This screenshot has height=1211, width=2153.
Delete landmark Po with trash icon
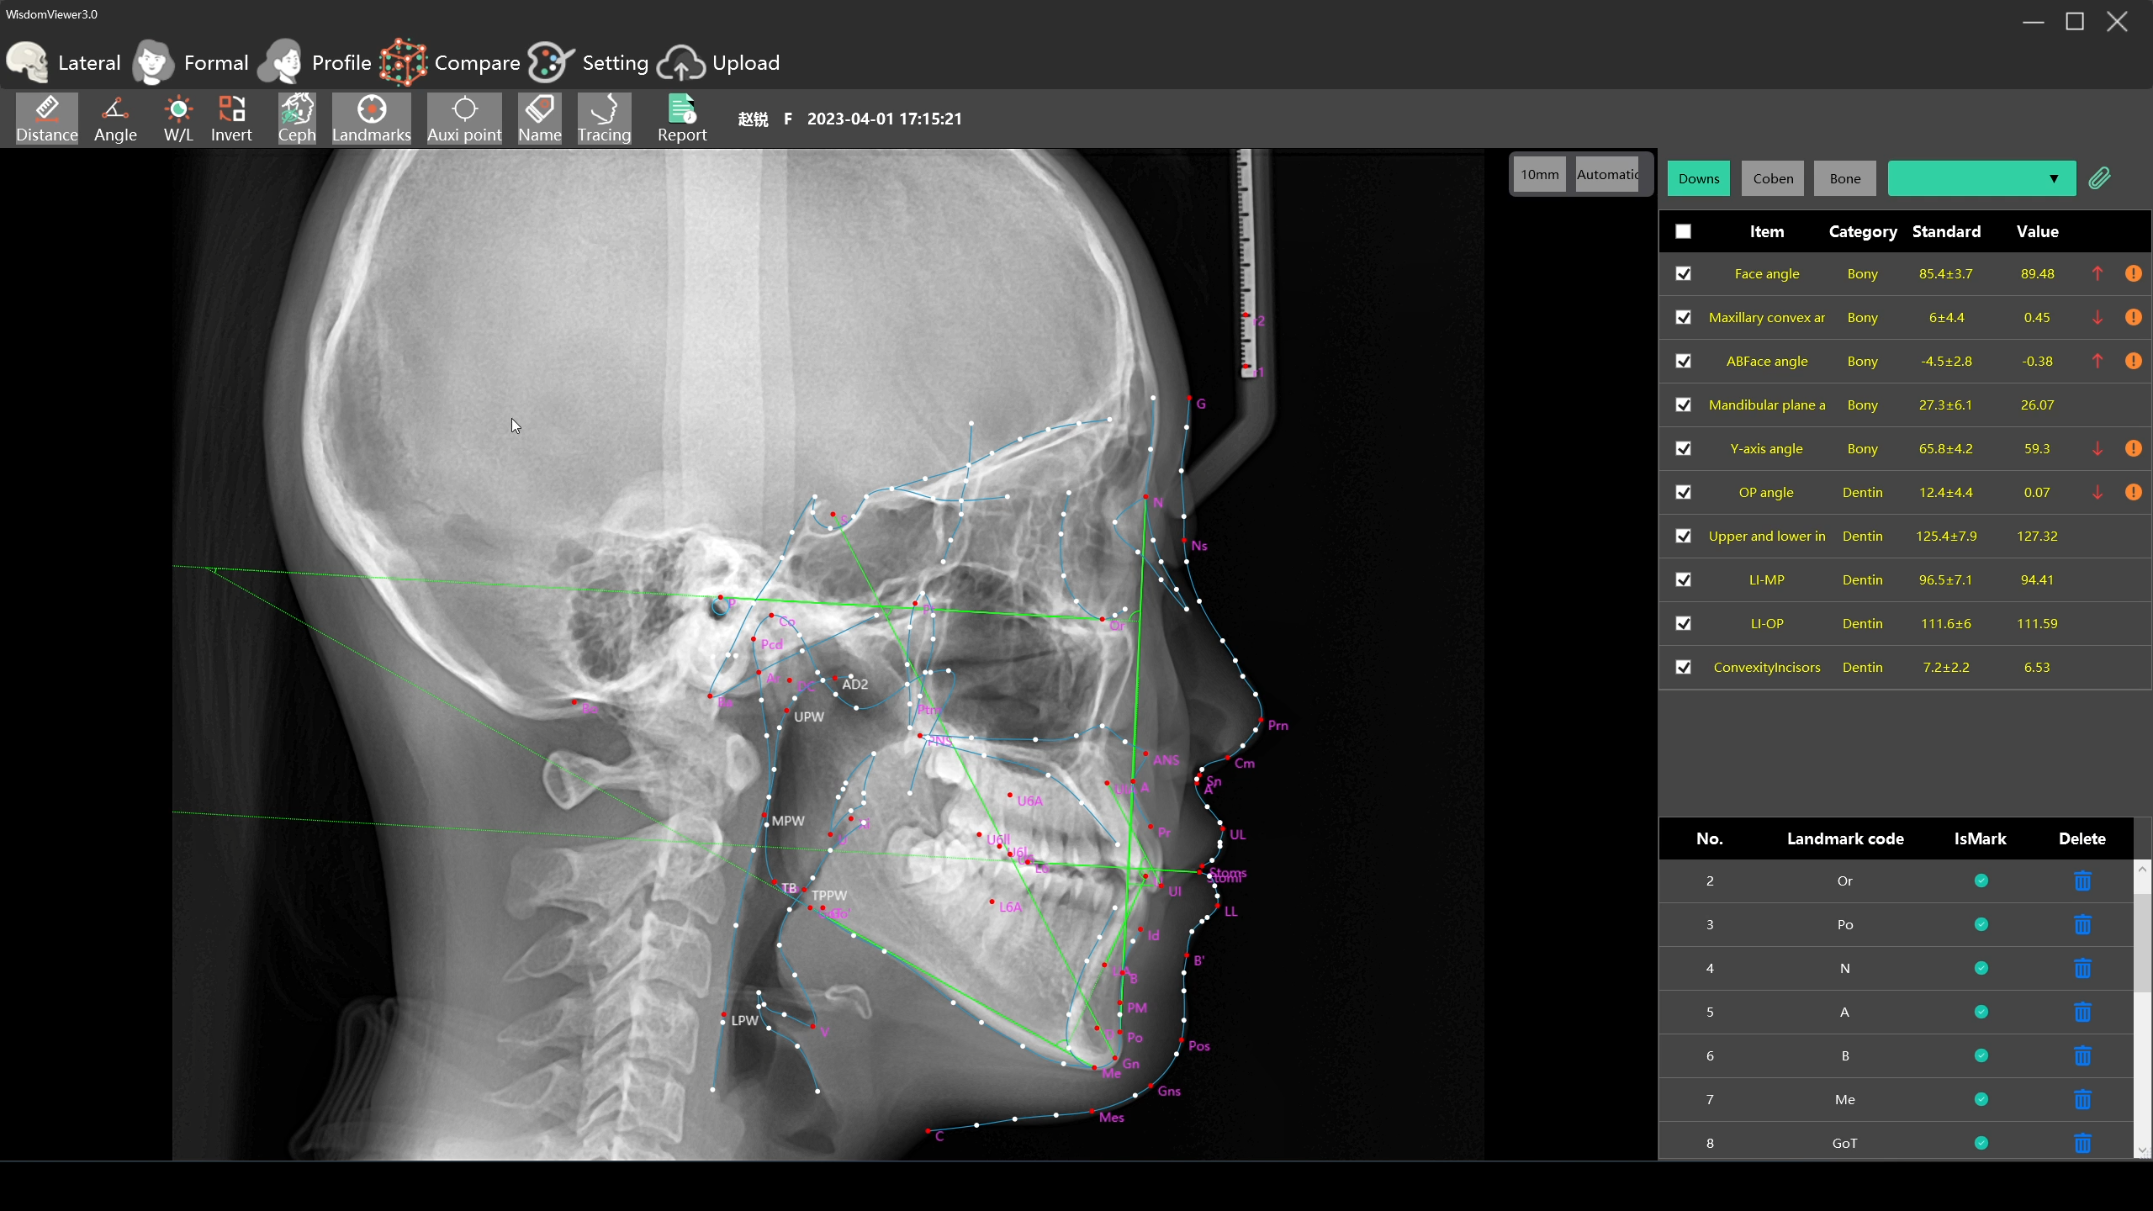point(2082,925)
